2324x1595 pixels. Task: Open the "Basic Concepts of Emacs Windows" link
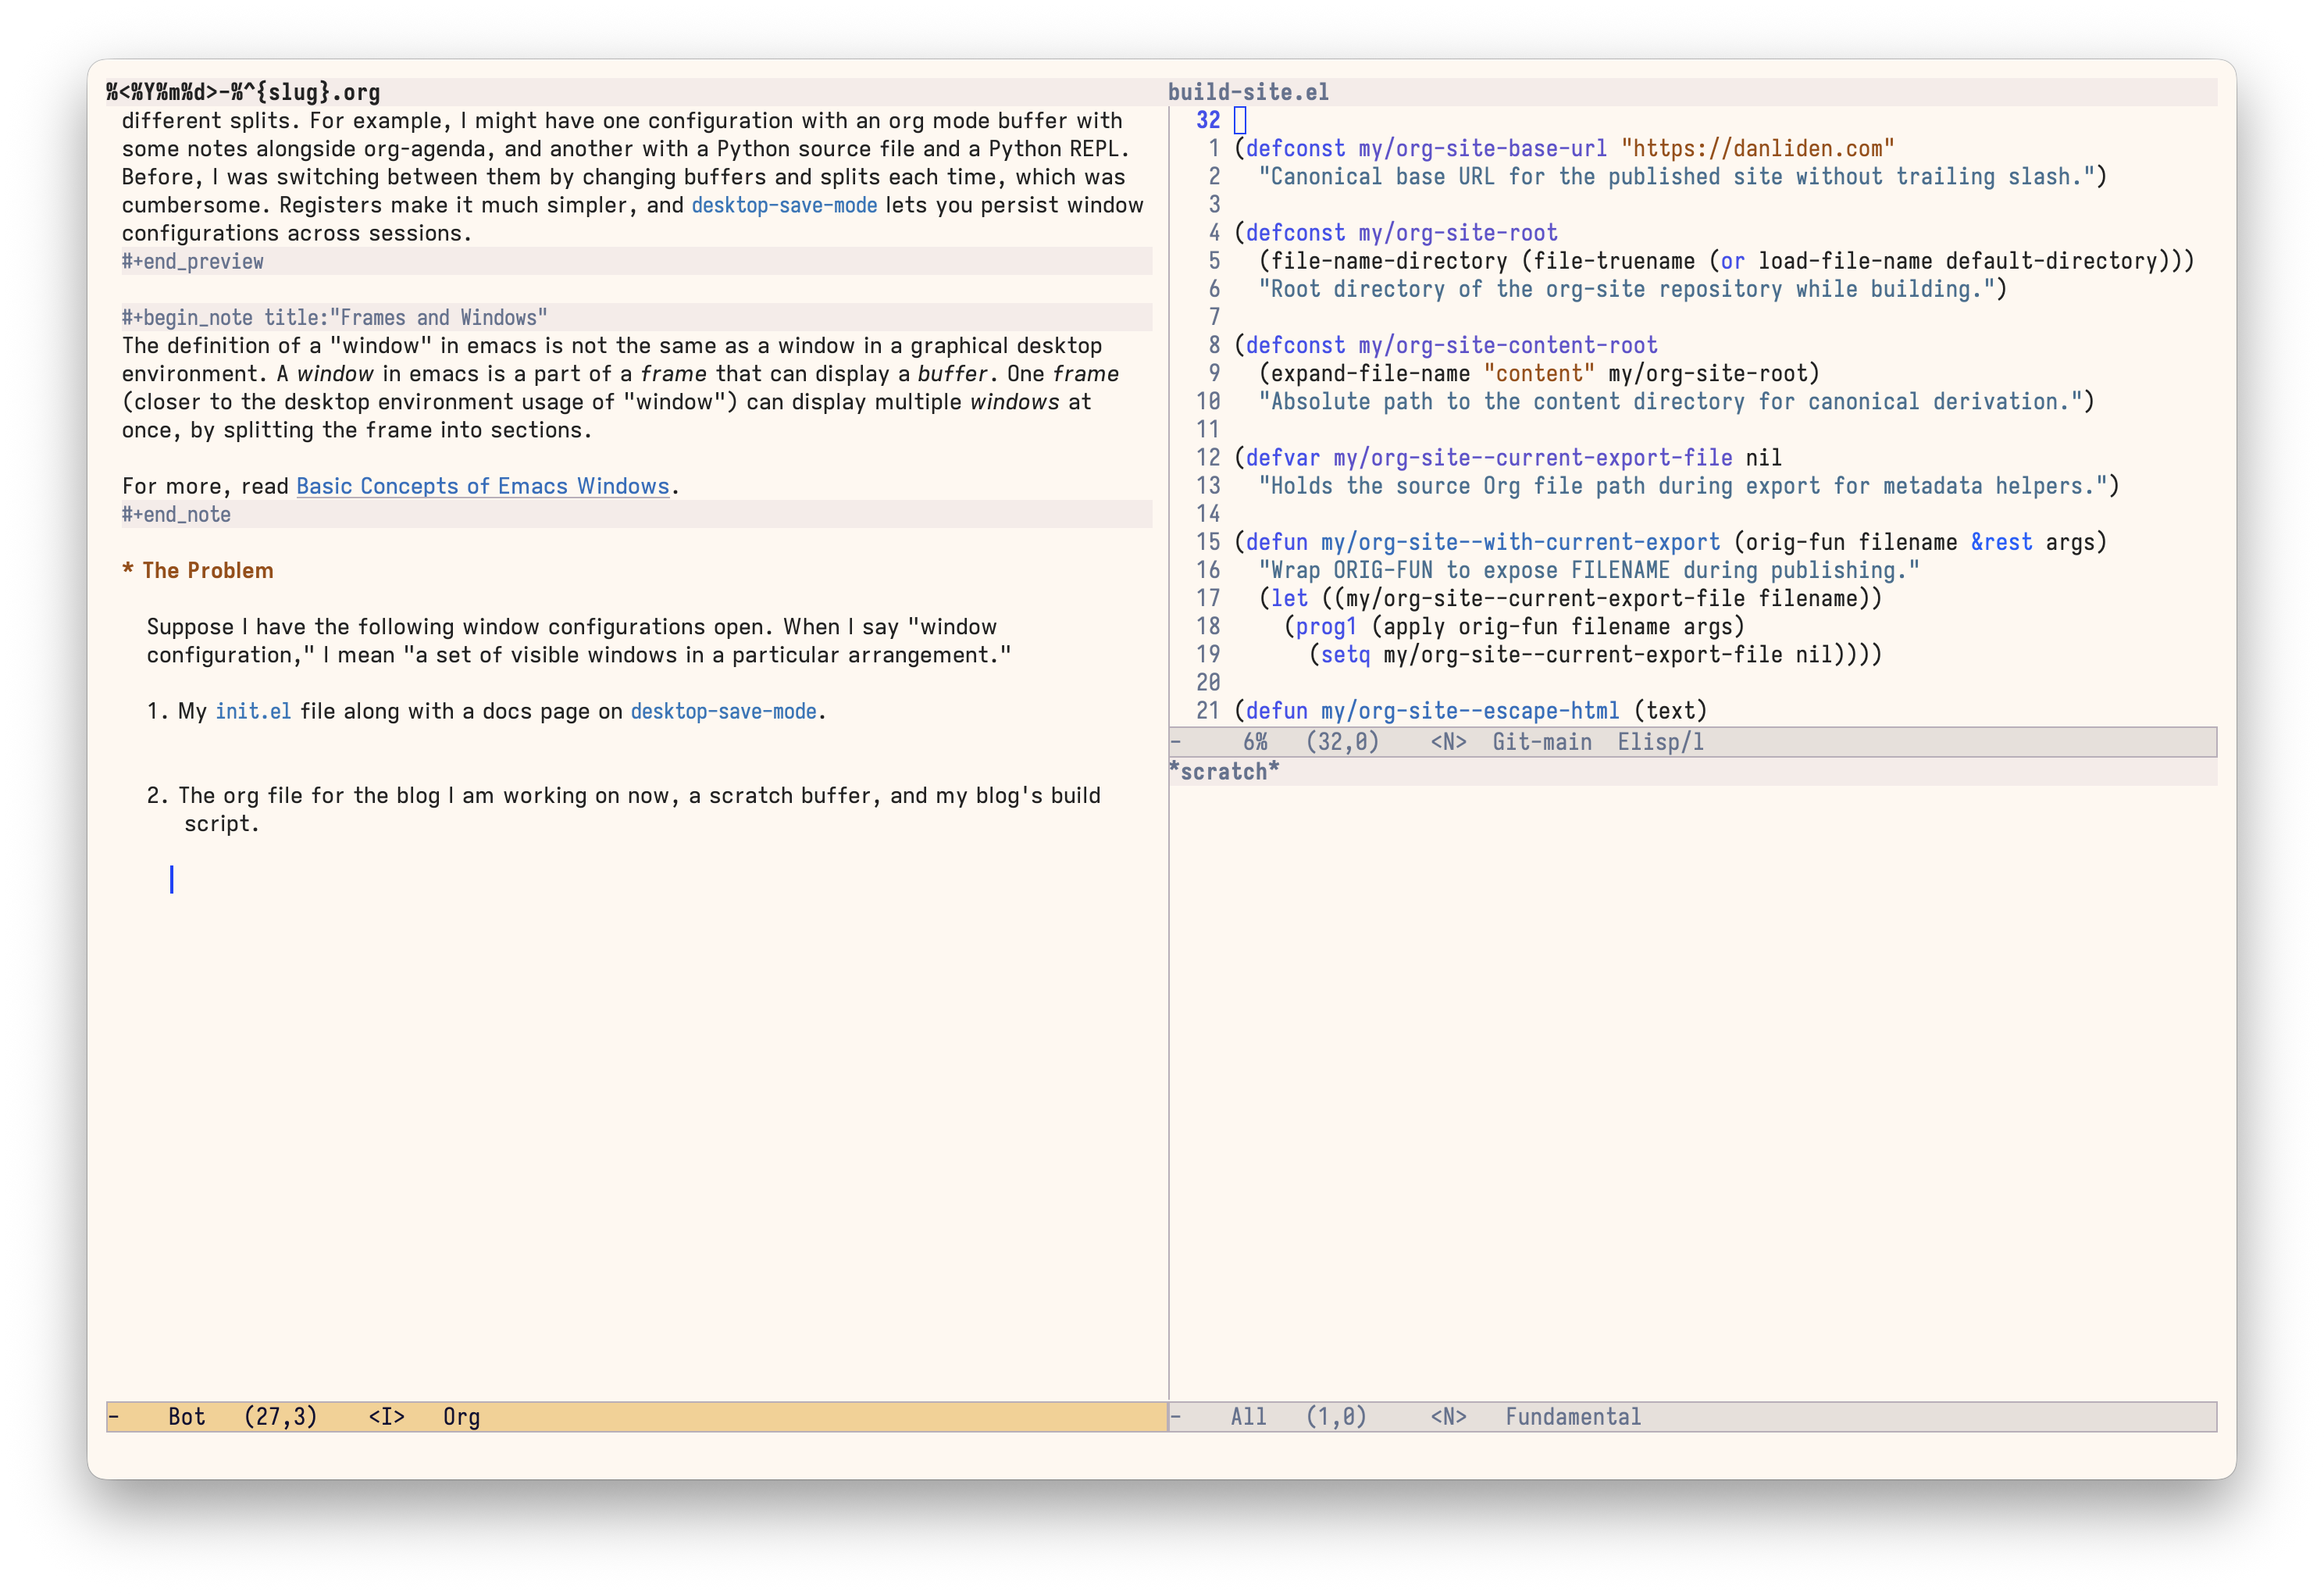pos(482,486)
